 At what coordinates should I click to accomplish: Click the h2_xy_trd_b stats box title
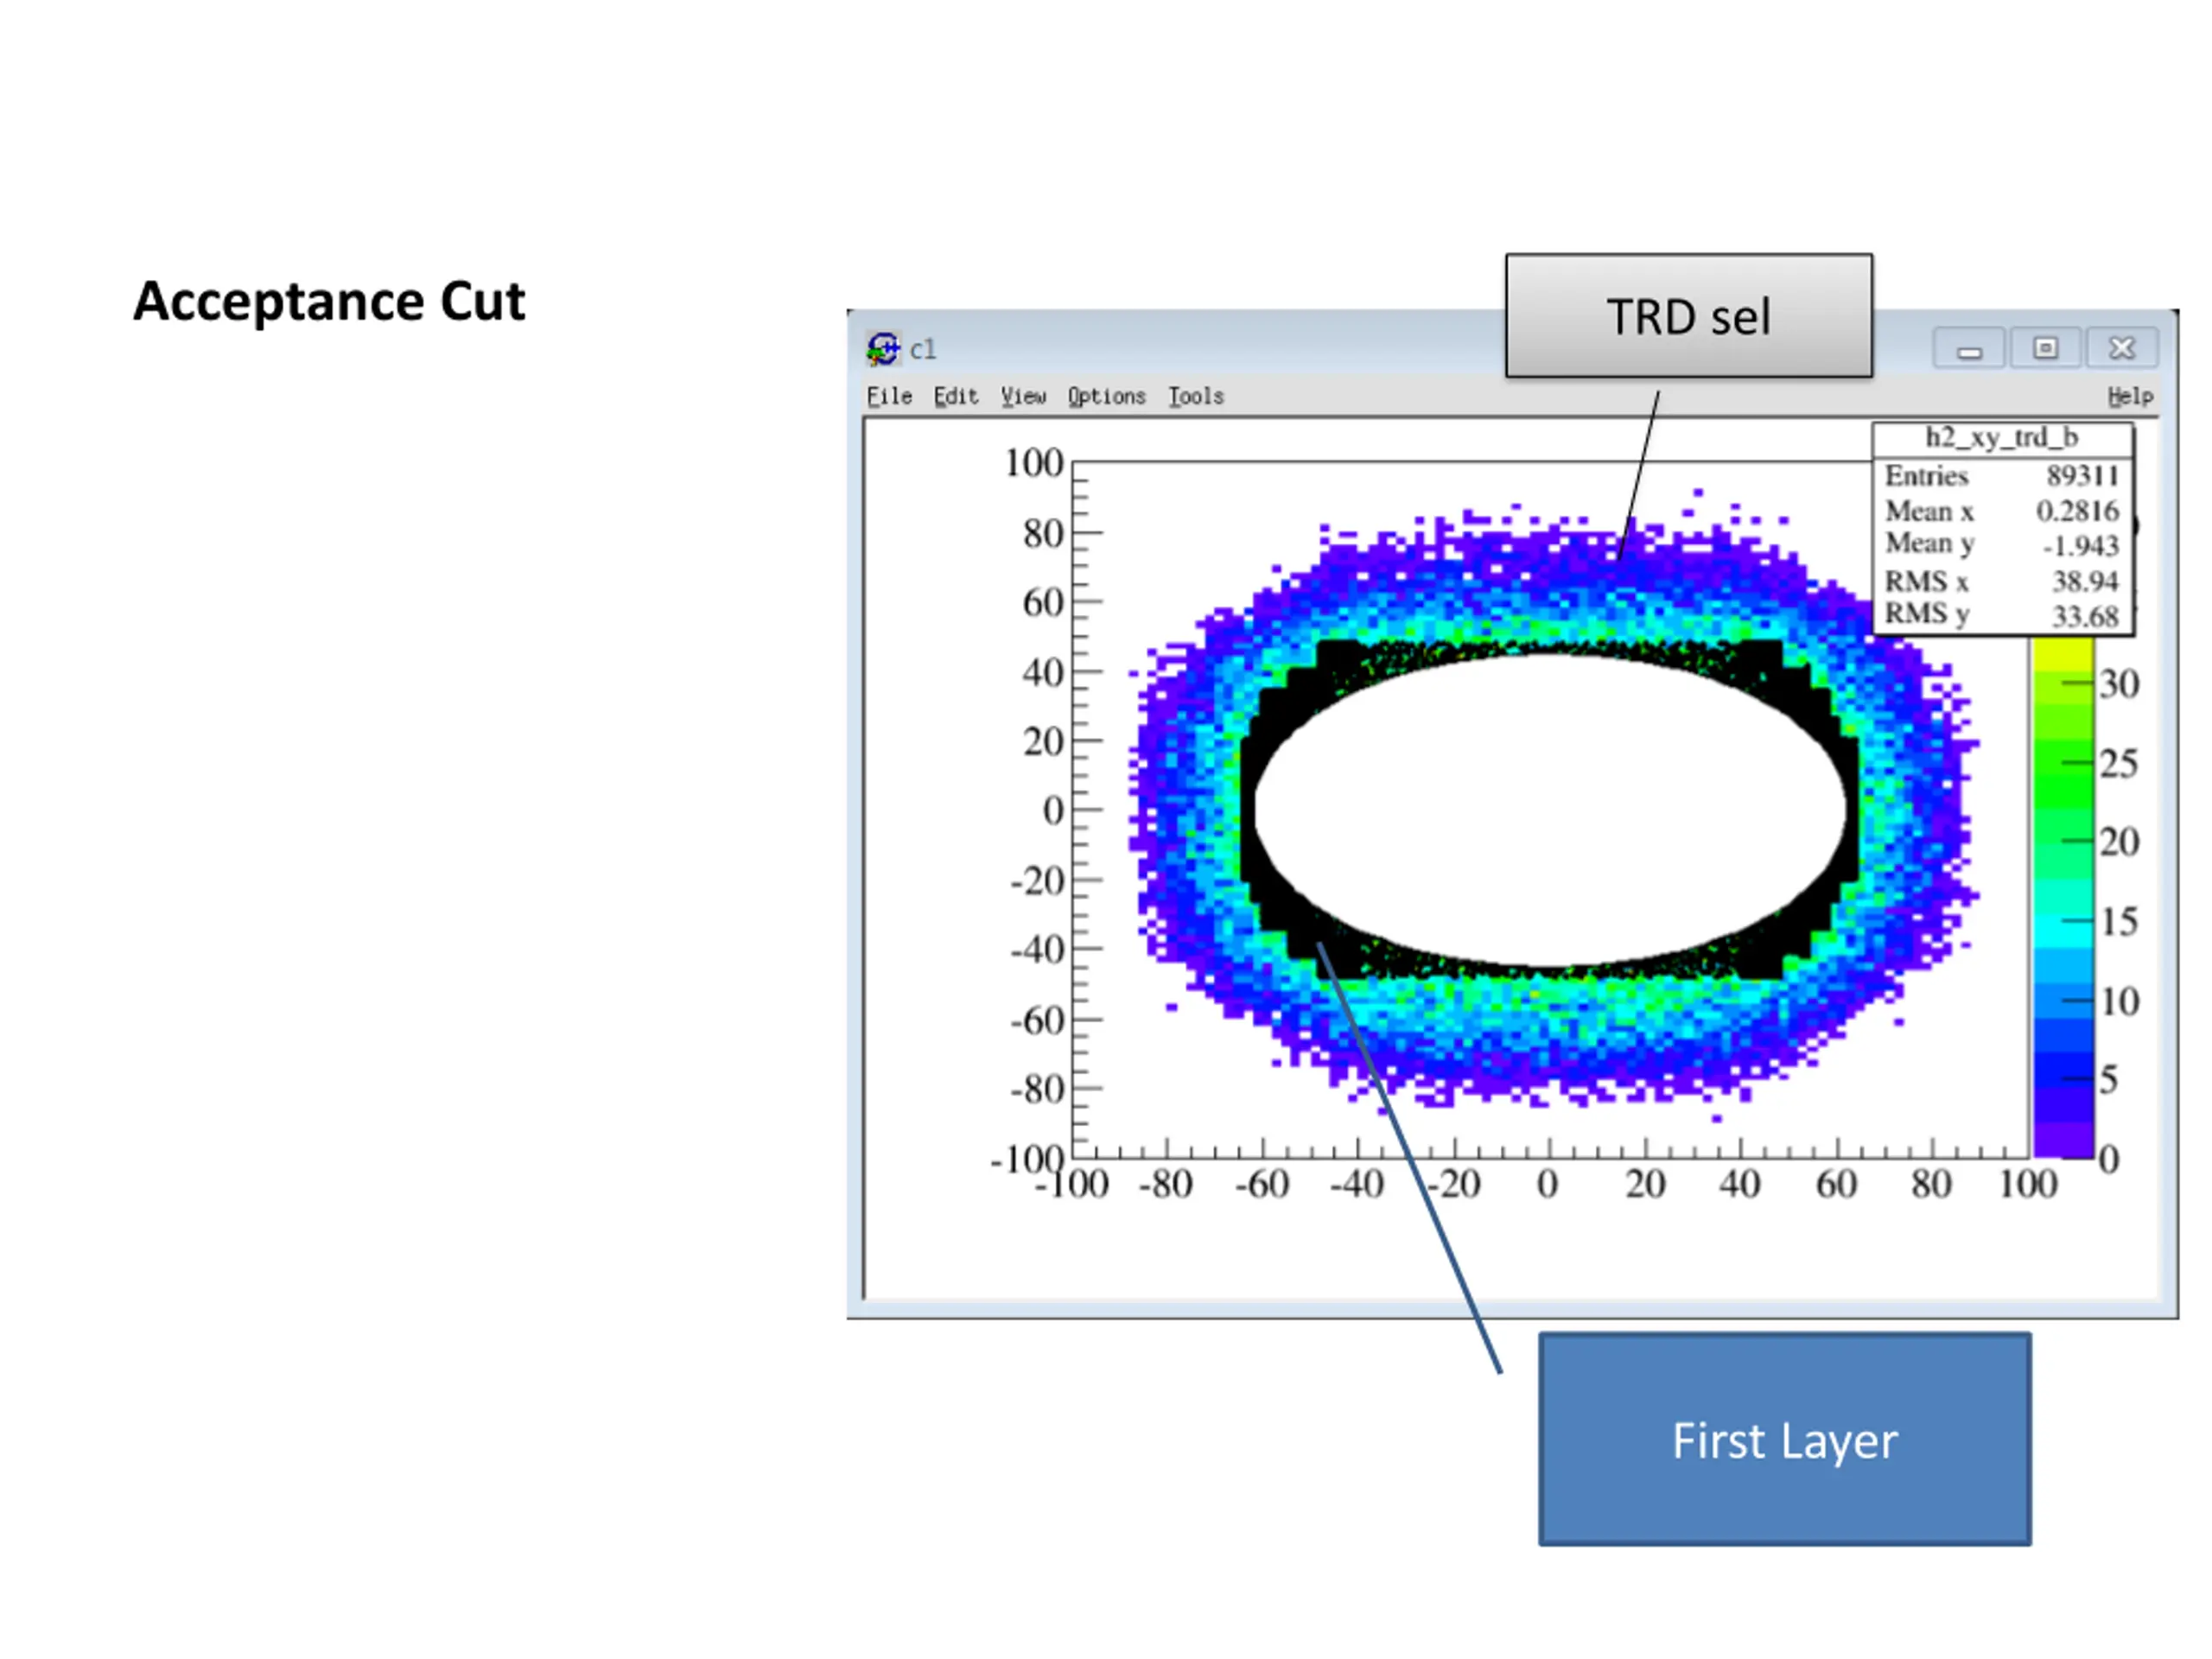click(2002, 437)
